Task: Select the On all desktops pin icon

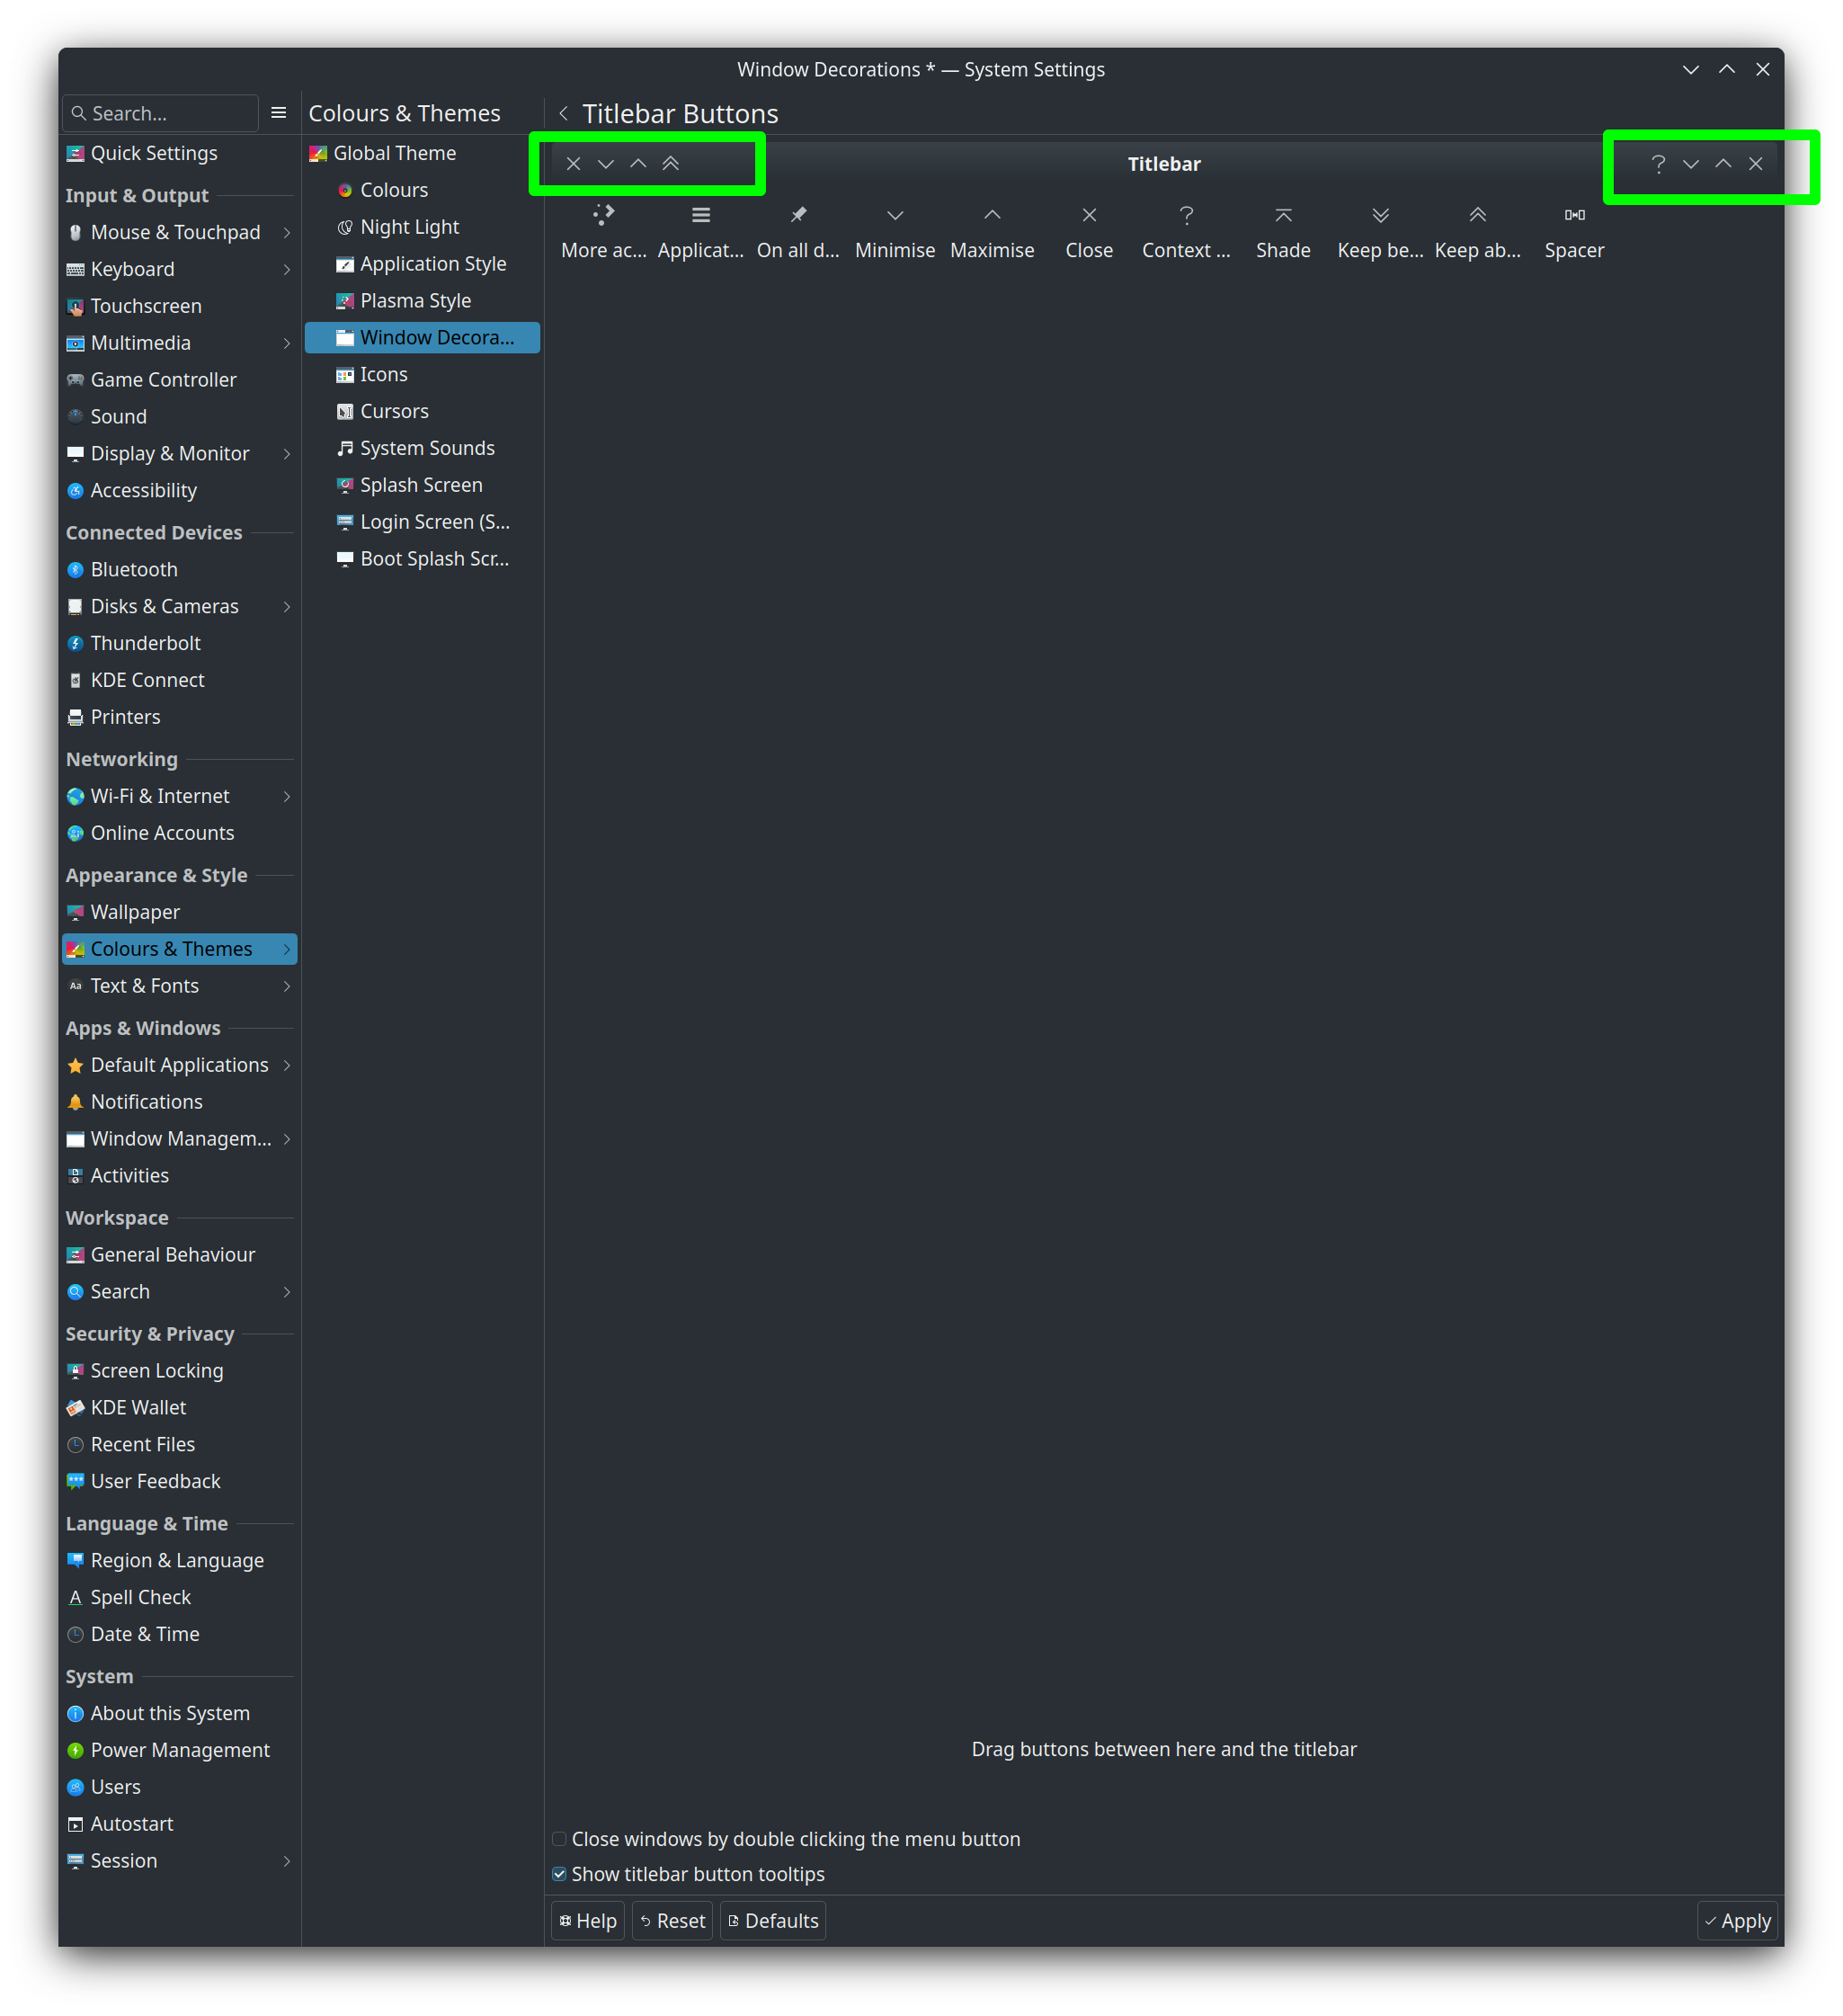Action: (798, 215)
